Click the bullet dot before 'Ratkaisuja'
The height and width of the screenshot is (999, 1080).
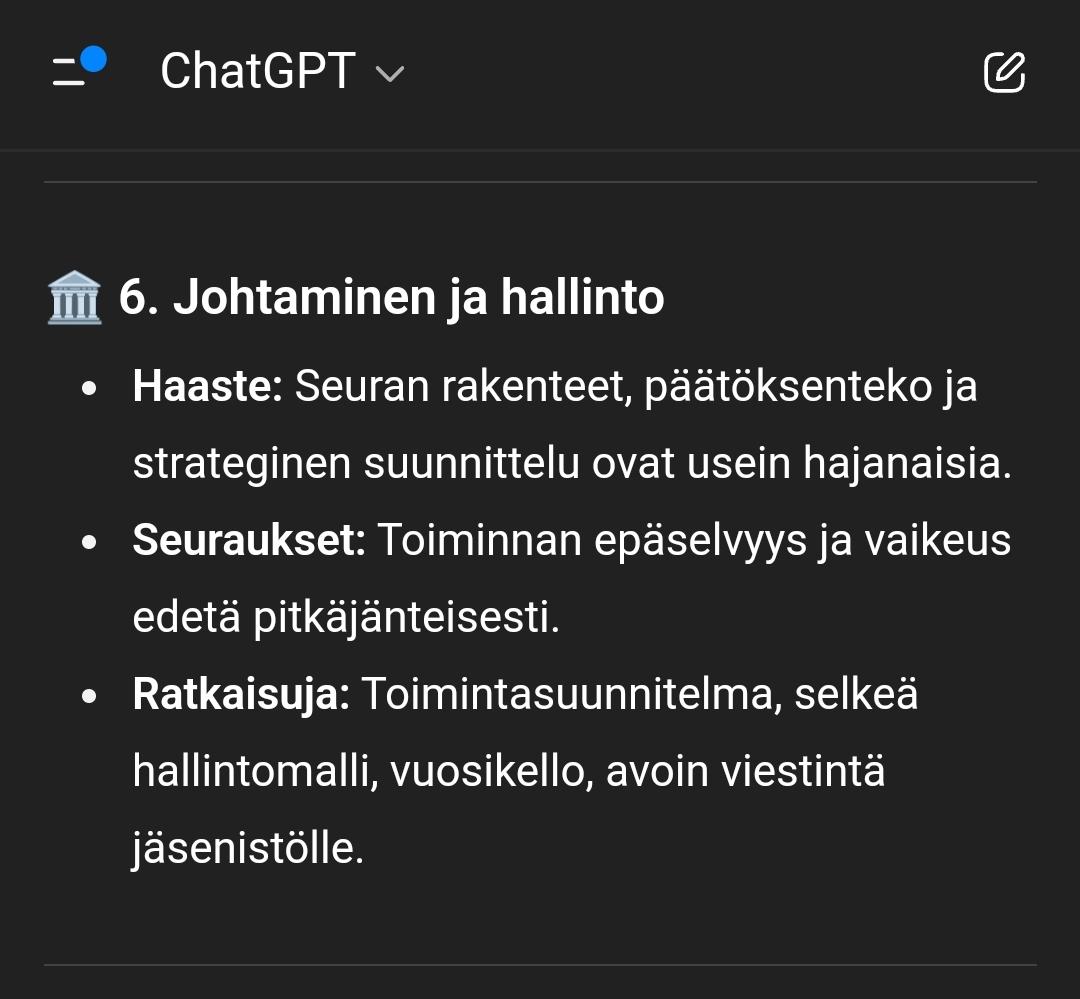(91, 697)
